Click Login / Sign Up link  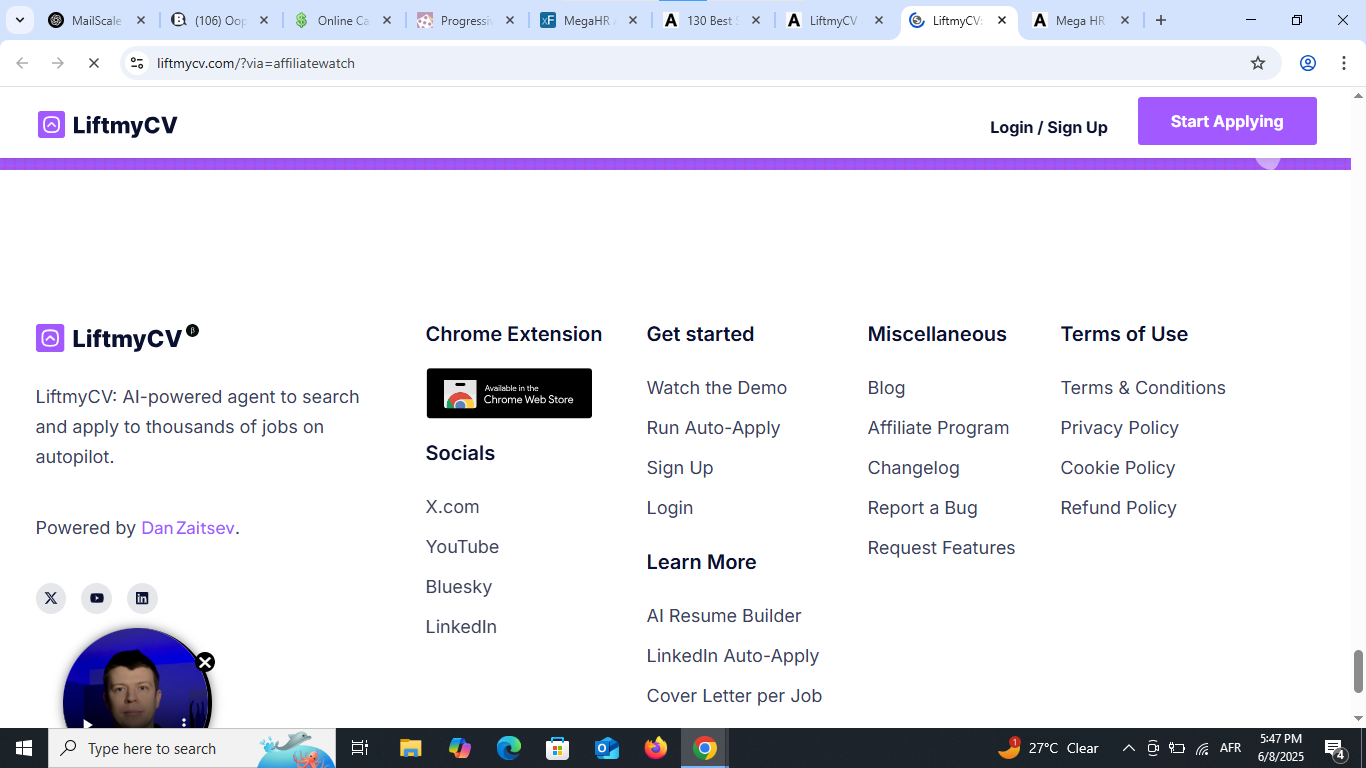click(1049, 127)
